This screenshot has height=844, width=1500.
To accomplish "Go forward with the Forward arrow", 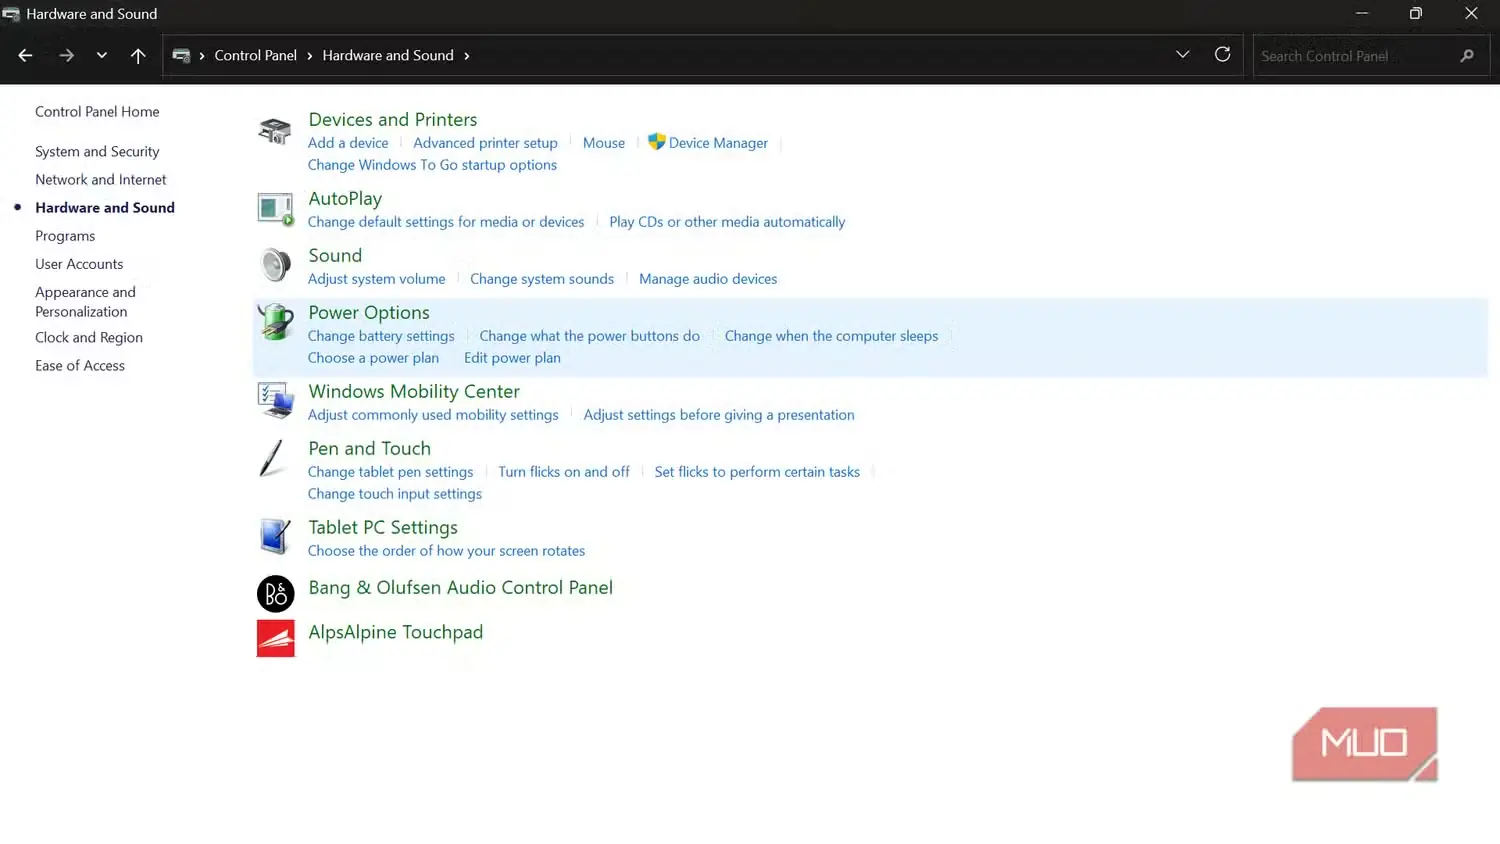I will pos(66,56).
